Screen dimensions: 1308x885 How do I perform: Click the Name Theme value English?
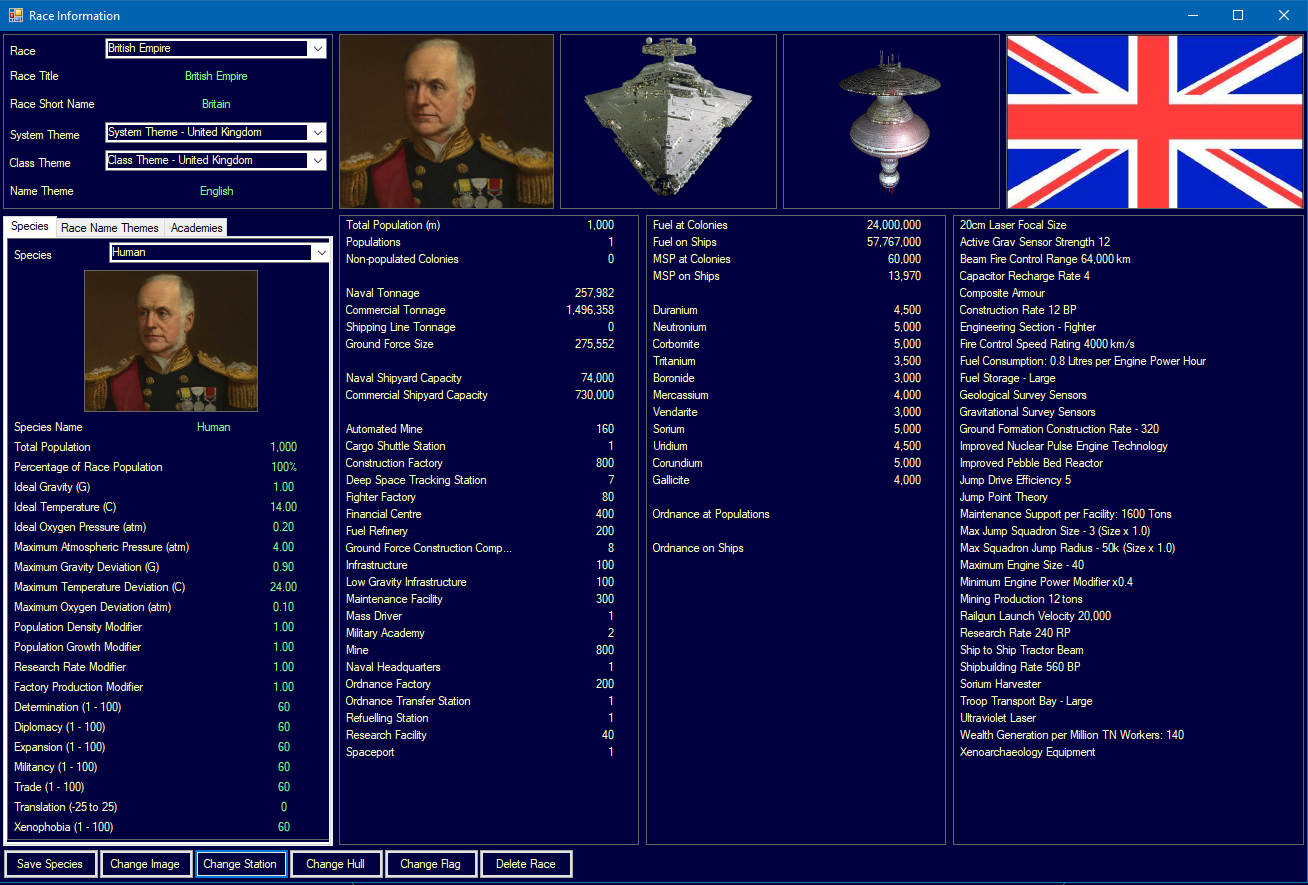tap(216, 191)
